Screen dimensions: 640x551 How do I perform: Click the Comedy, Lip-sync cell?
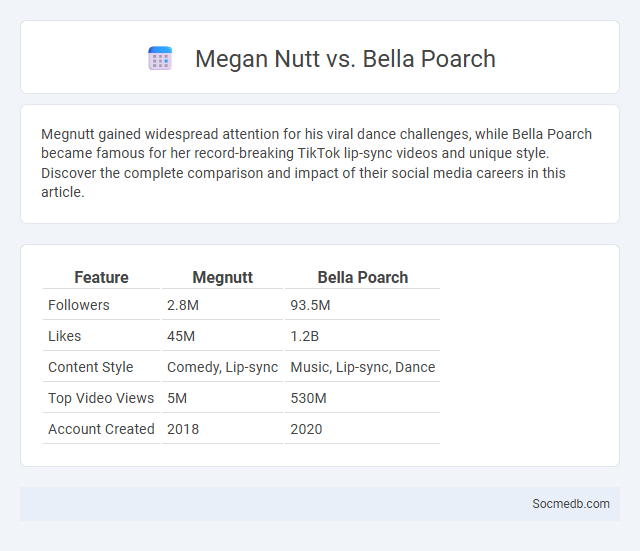pyautogui.click(x=222, y=367)
